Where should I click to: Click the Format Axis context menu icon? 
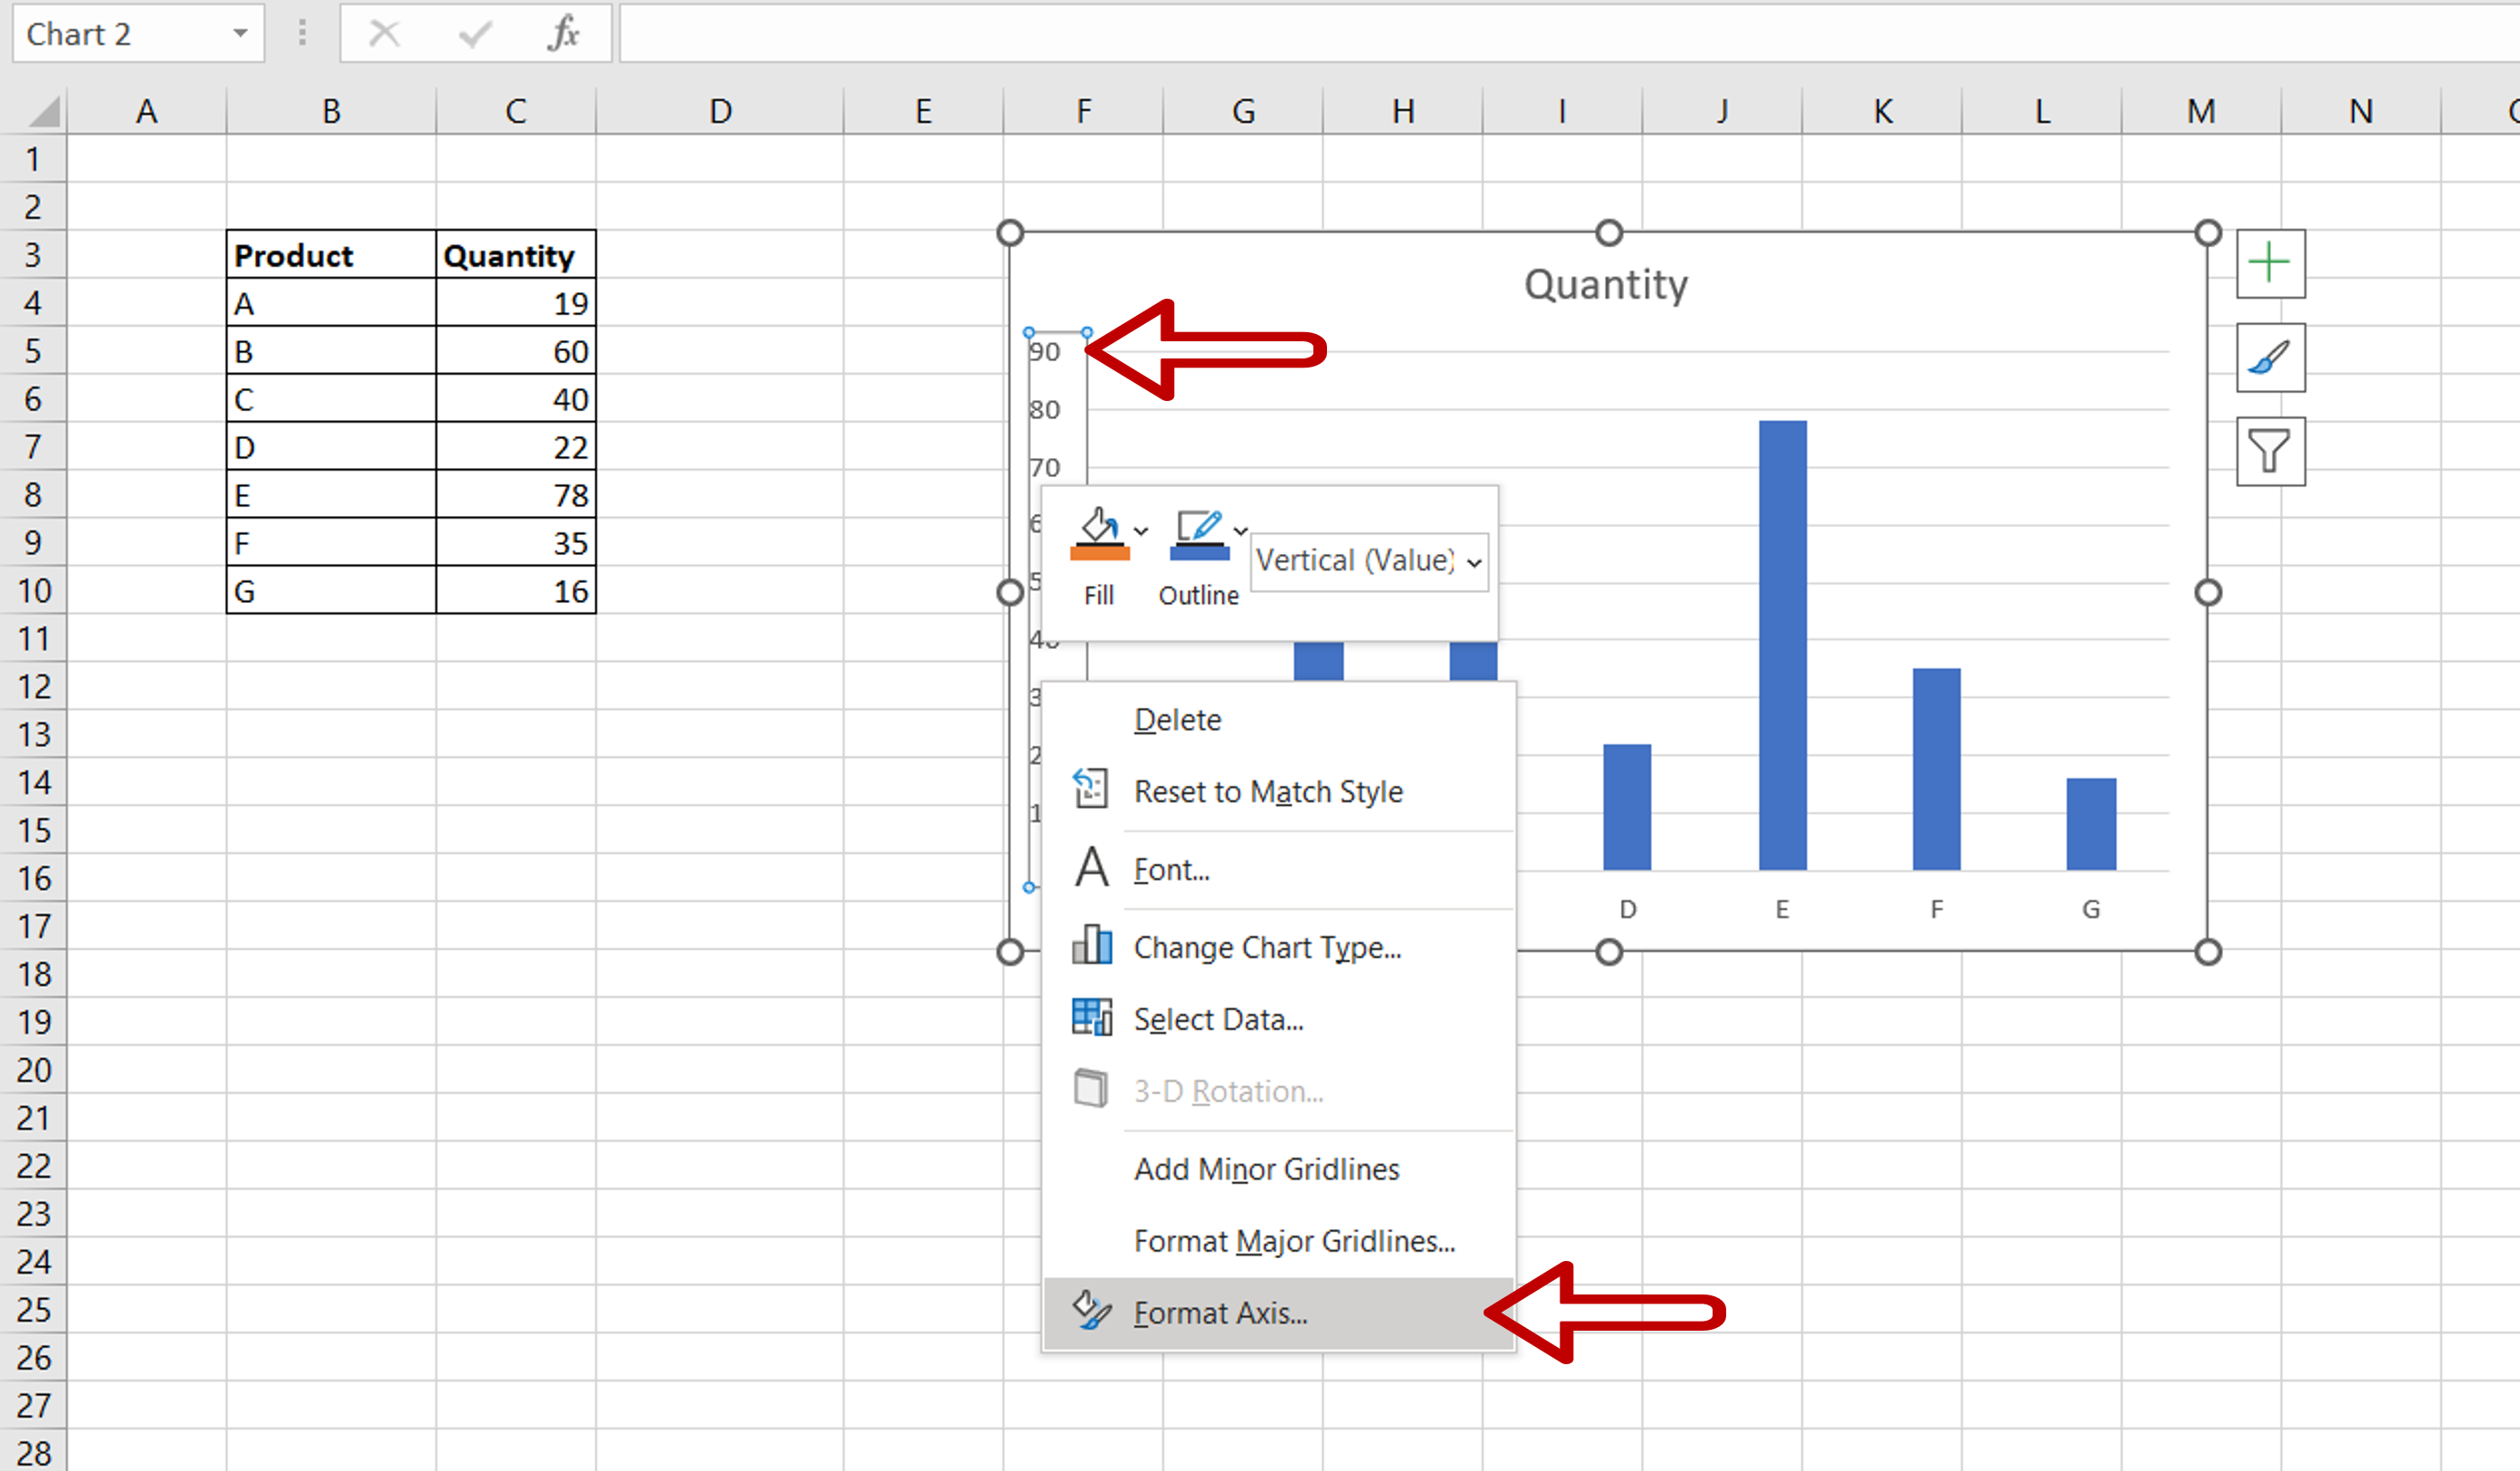coord(1085,1310)
